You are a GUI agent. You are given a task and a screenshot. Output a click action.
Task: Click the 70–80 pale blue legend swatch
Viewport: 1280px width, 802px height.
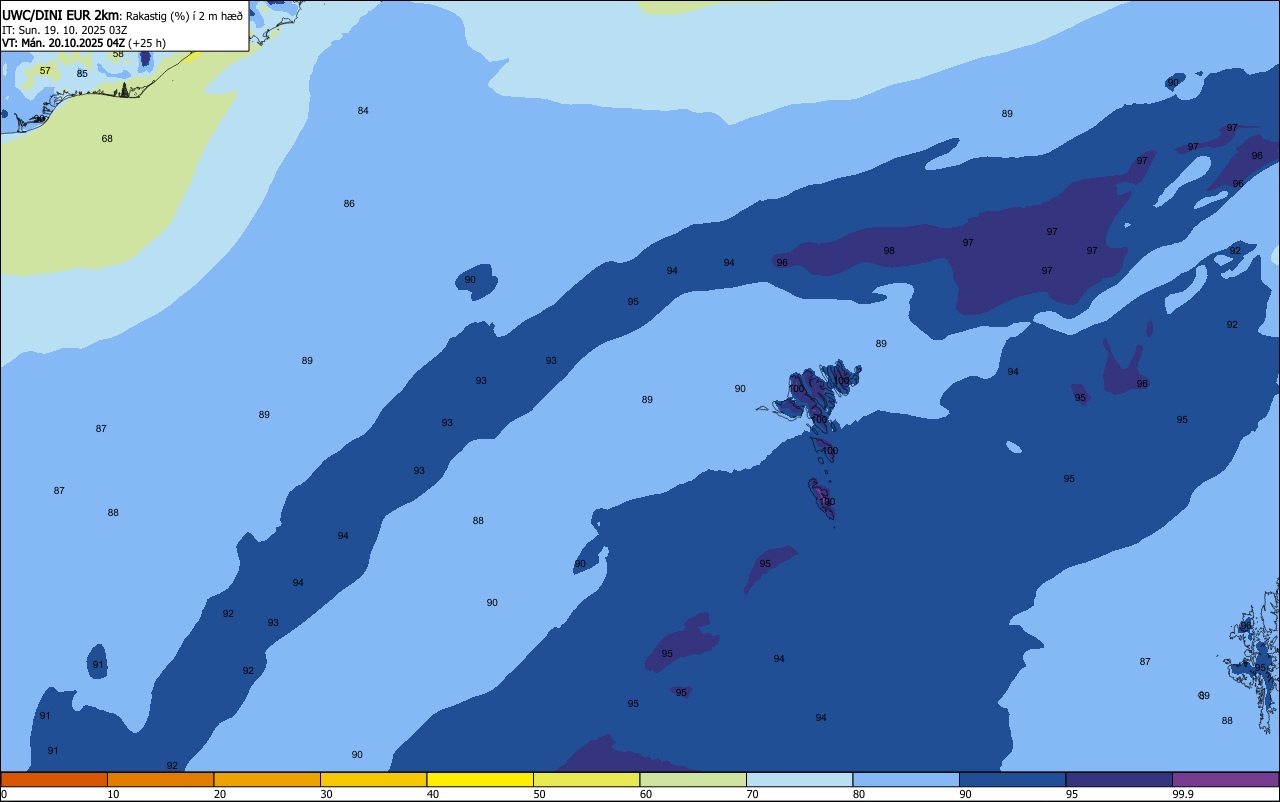(799, 779)
